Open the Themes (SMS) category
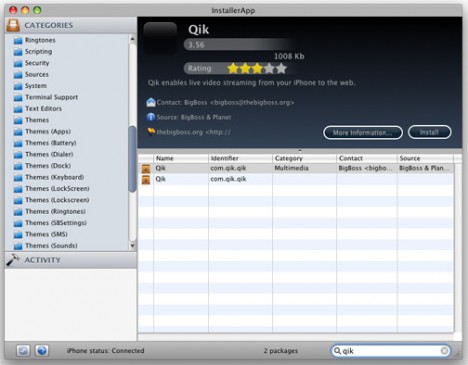 (46, 234)
